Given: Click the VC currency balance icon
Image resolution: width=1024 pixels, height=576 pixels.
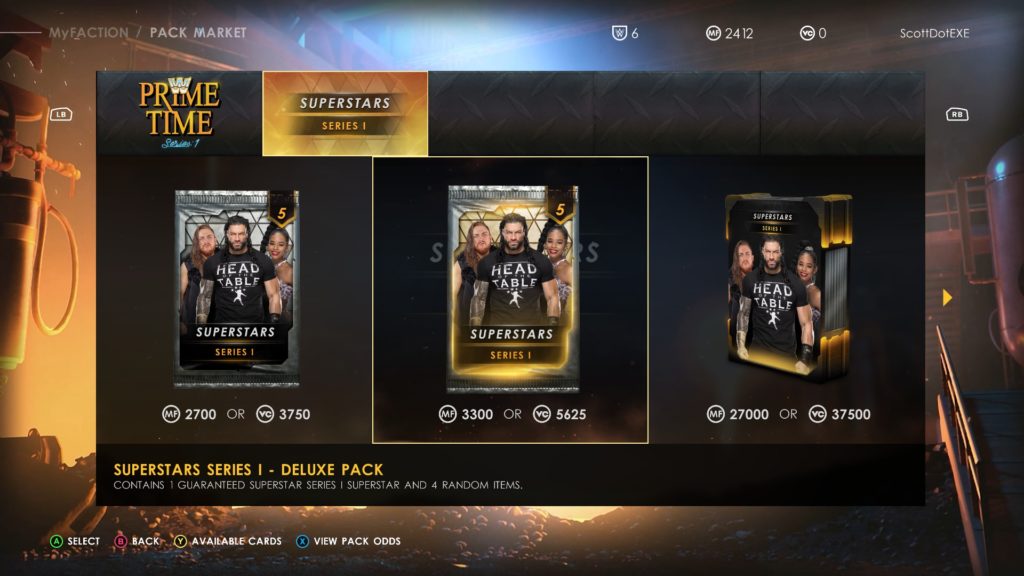Looking at the screenshot, I should pos(807,33).
